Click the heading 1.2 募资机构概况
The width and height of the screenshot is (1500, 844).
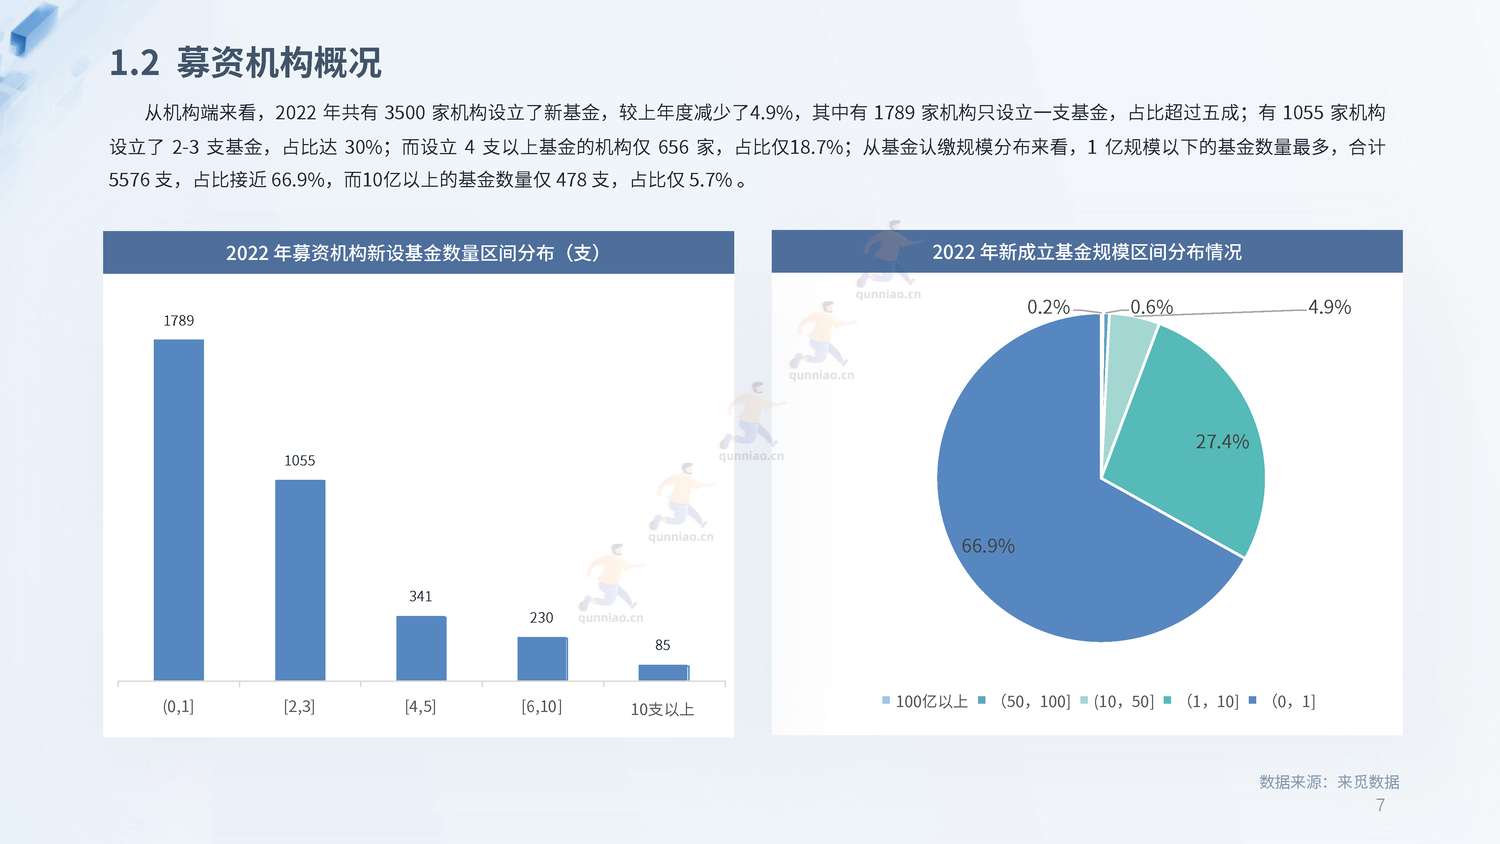(245, 63)
